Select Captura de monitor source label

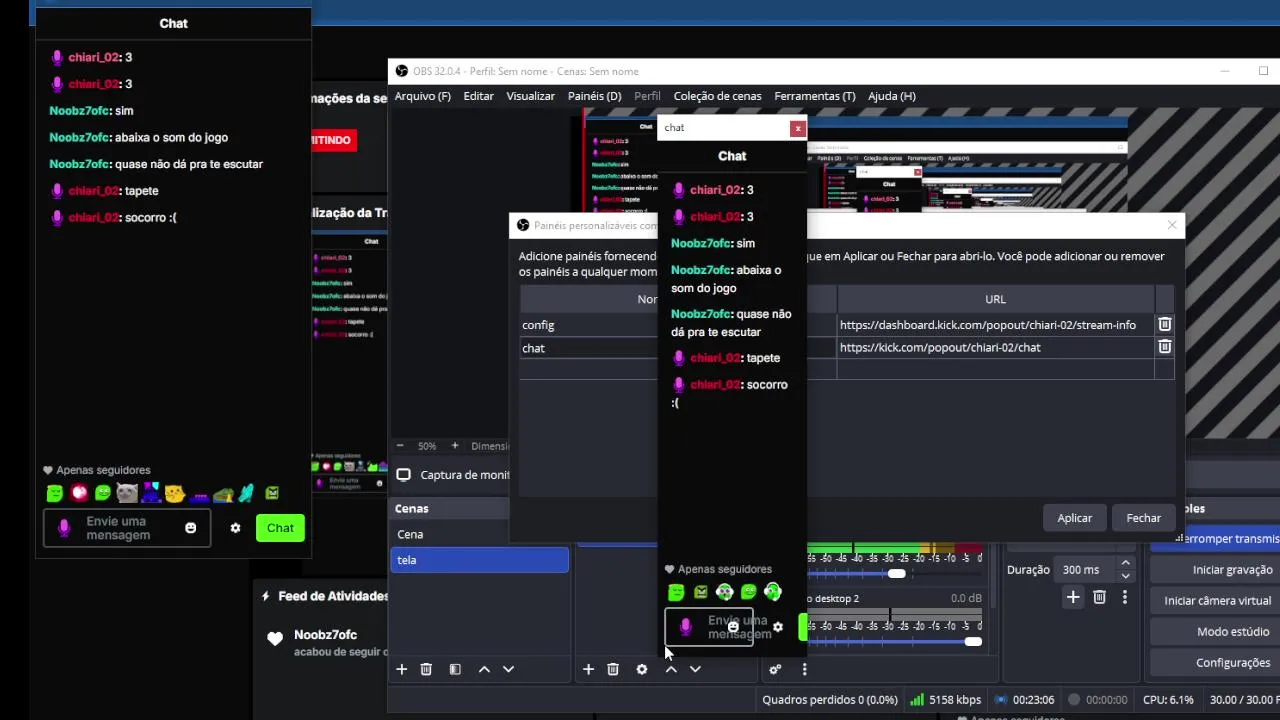click(465, 475)
